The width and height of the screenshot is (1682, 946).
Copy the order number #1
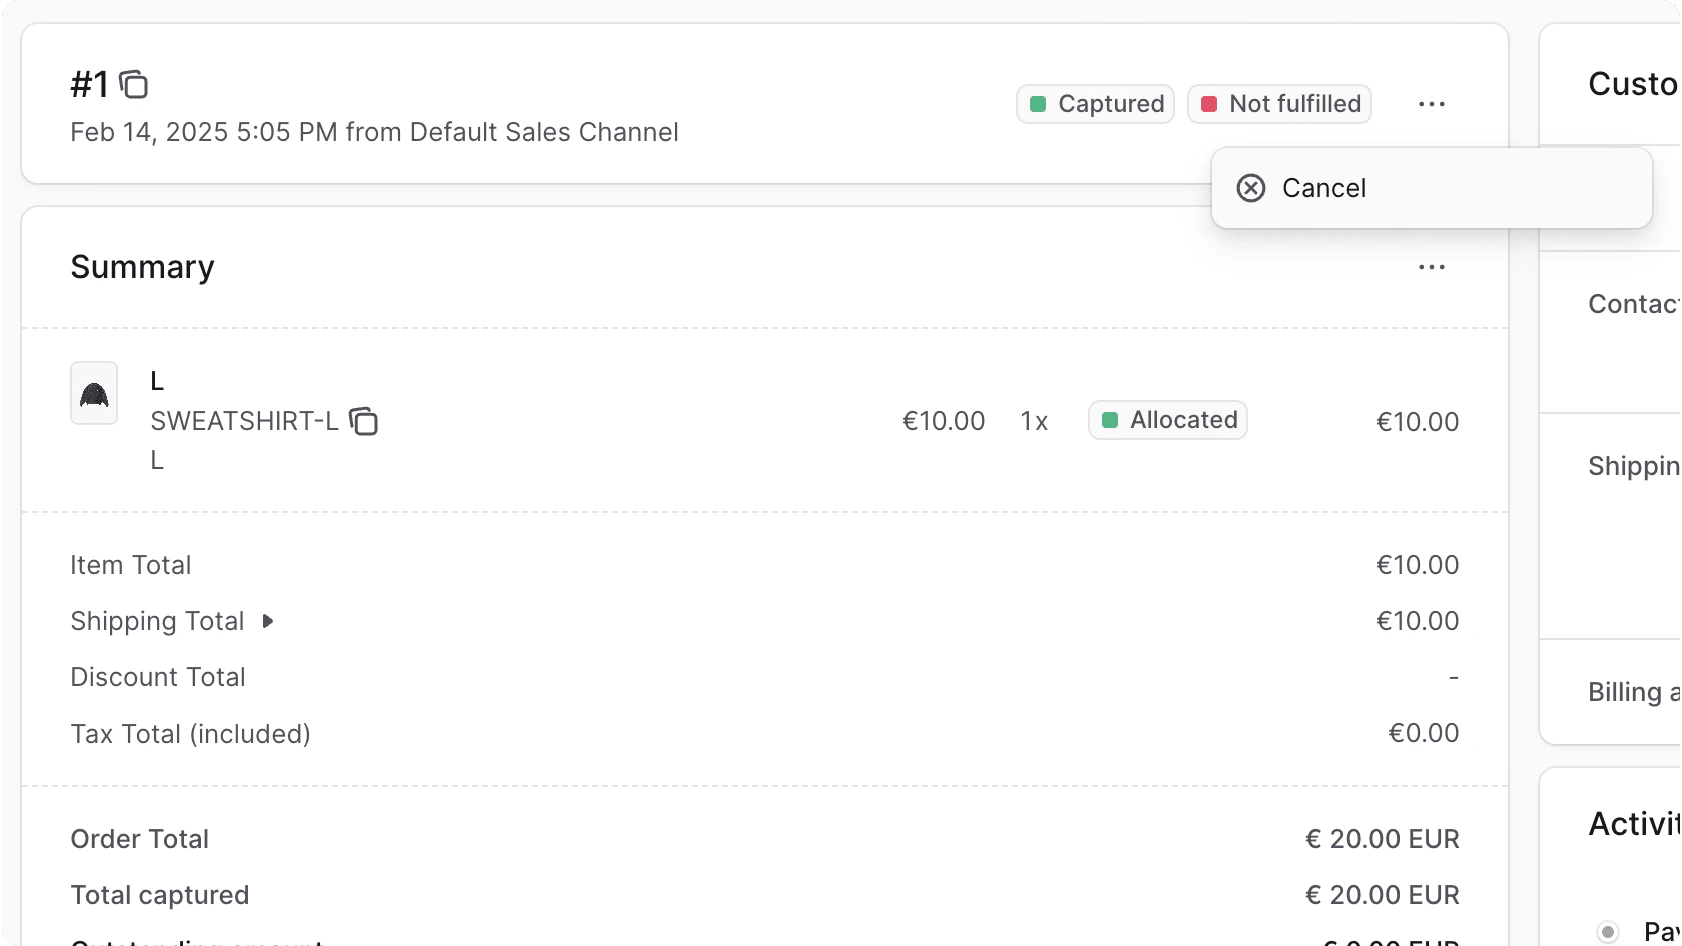tap(135, 85)
